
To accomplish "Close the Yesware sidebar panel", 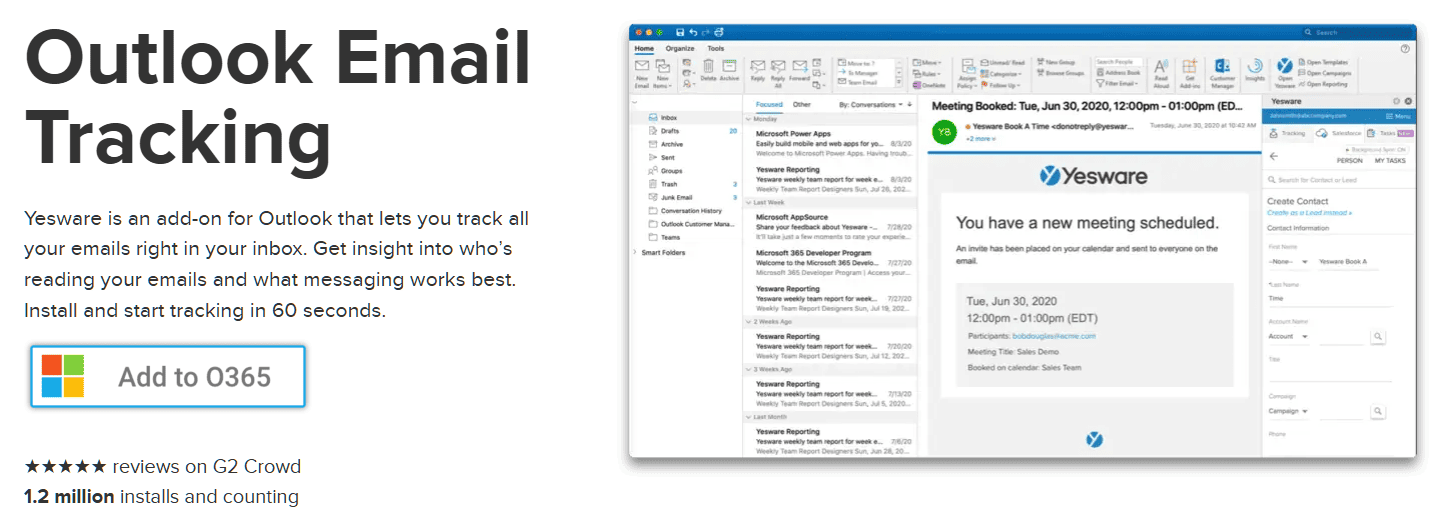I will pyautogui.click(x=1408, y=101).
